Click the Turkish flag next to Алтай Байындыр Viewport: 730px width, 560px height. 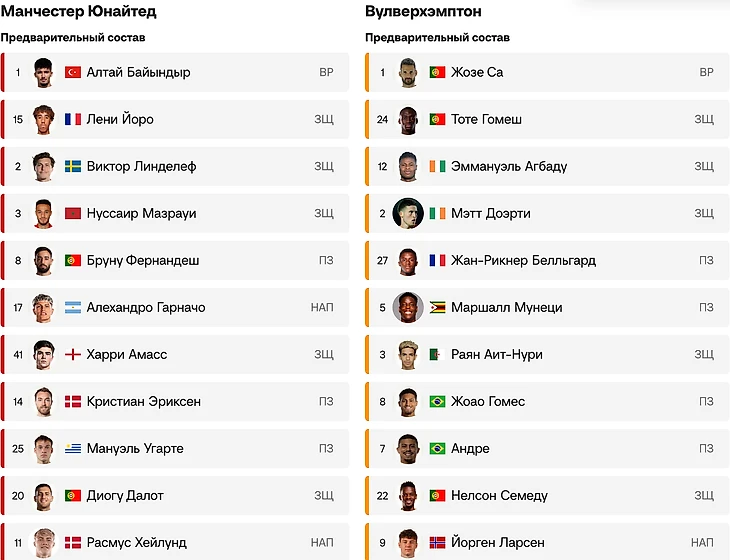(73, 72)
